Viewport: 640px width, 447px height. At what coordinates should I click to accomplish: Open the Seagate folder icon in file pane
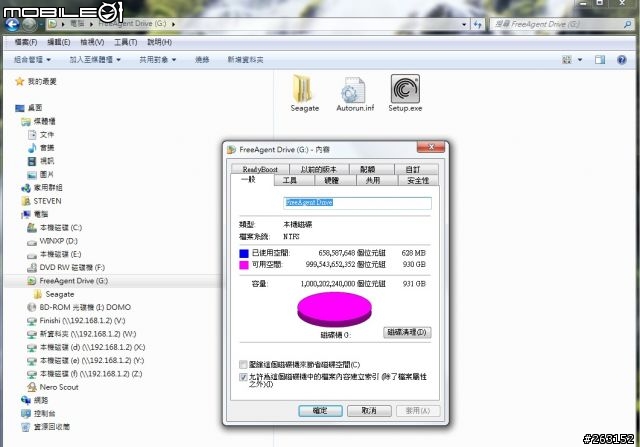coord(303,88)
